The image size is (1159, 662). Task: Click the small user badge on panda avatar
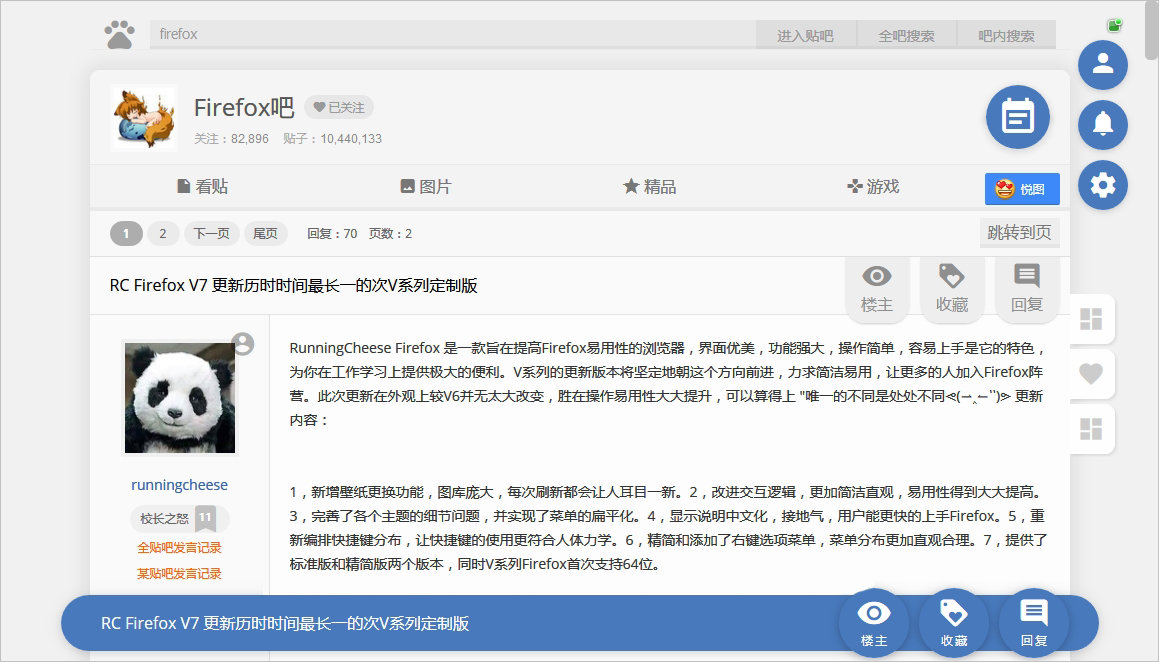[242, 344]
